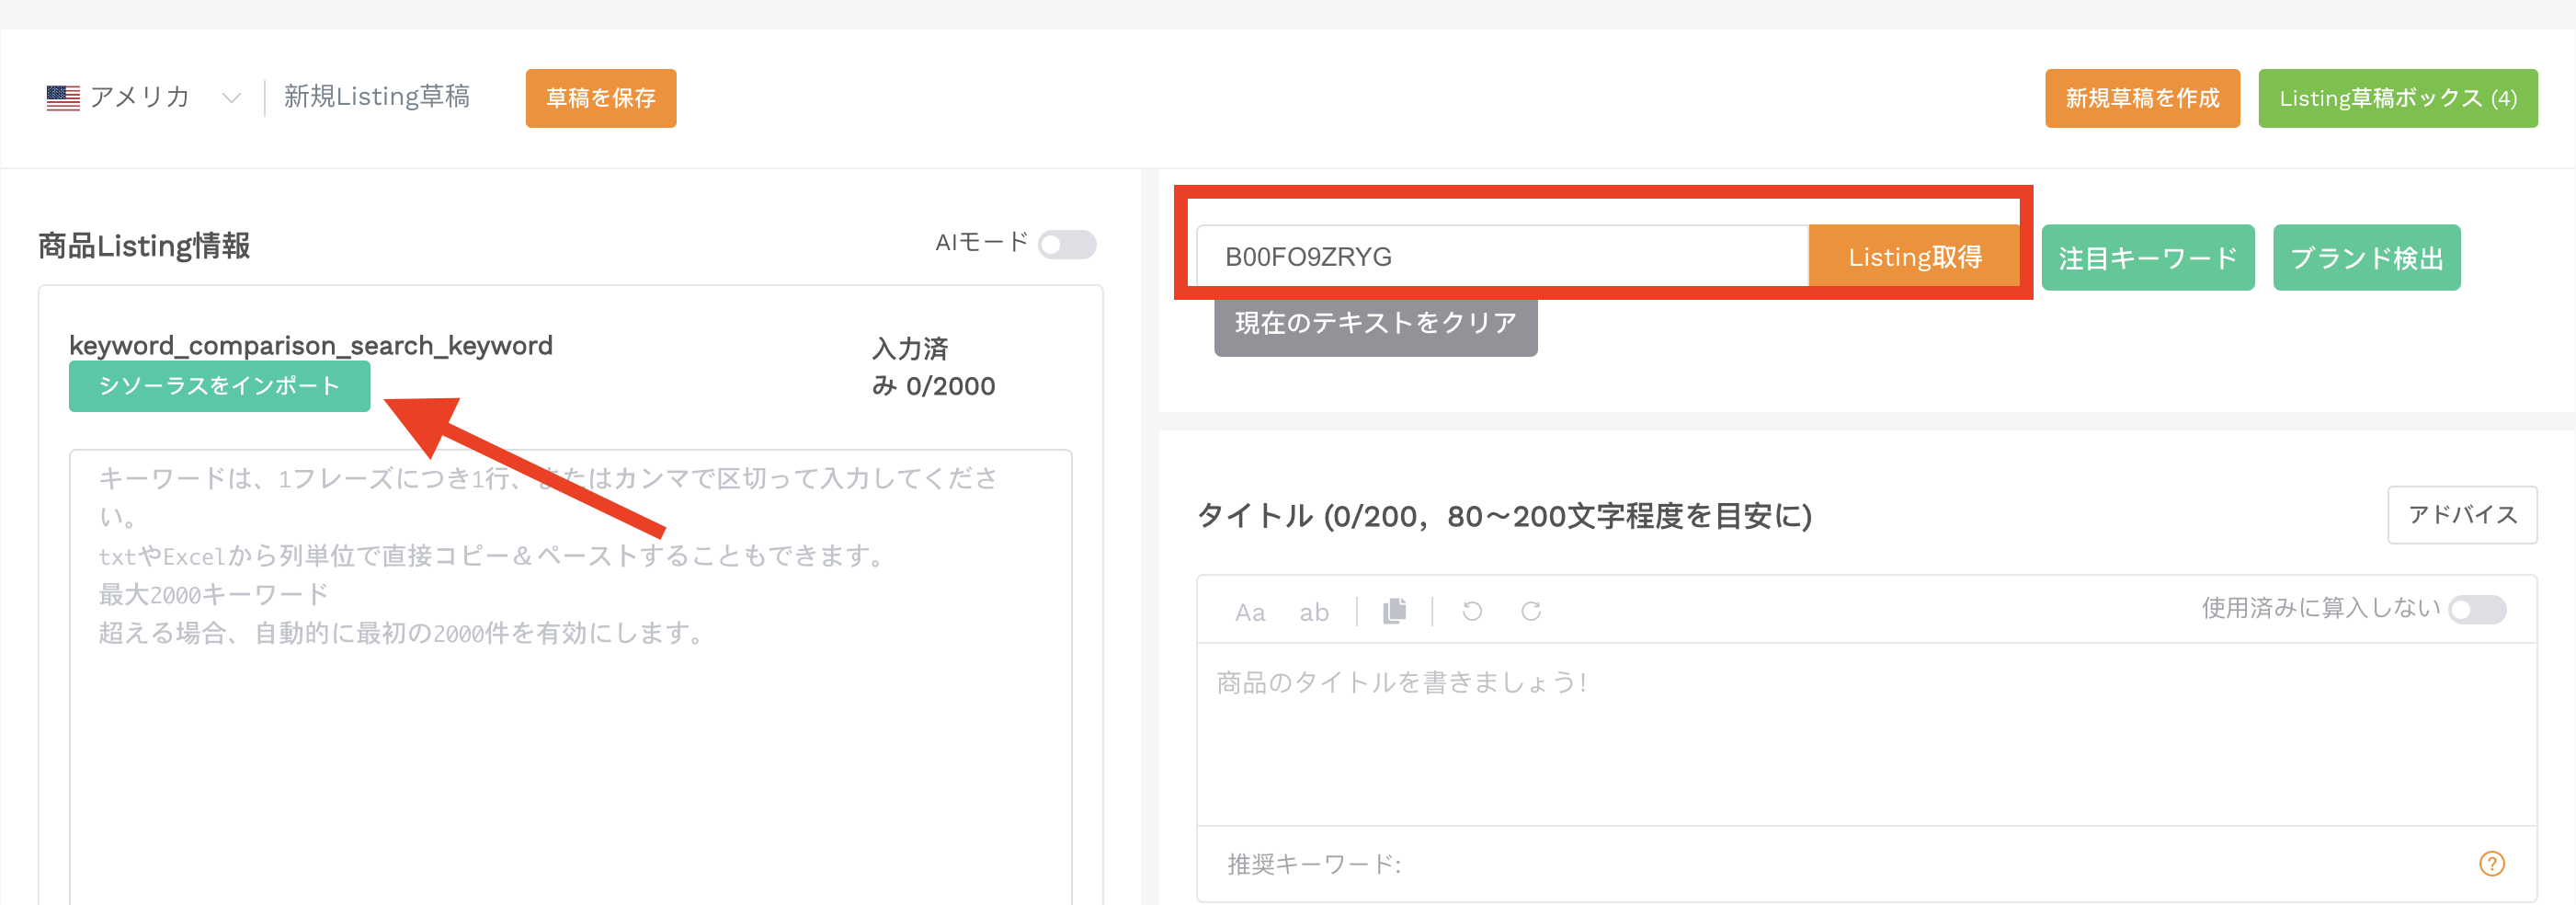The height and width of the screenshot is (905, 2576).
Task: Open the アメリカ marketplace dropdown
Action: (x=145, y=97)
